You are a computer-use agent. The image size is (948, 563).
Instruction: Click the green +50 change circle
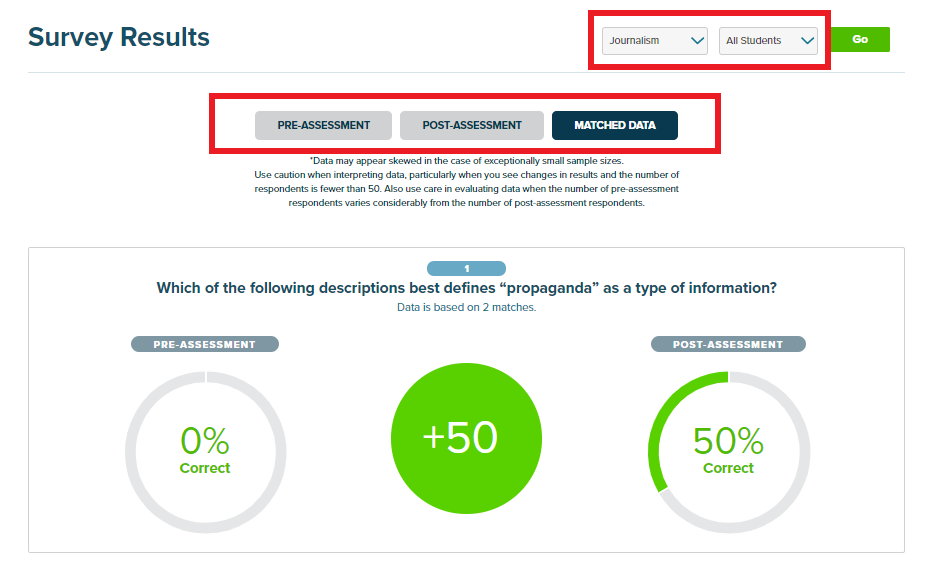tap(460, 439)
